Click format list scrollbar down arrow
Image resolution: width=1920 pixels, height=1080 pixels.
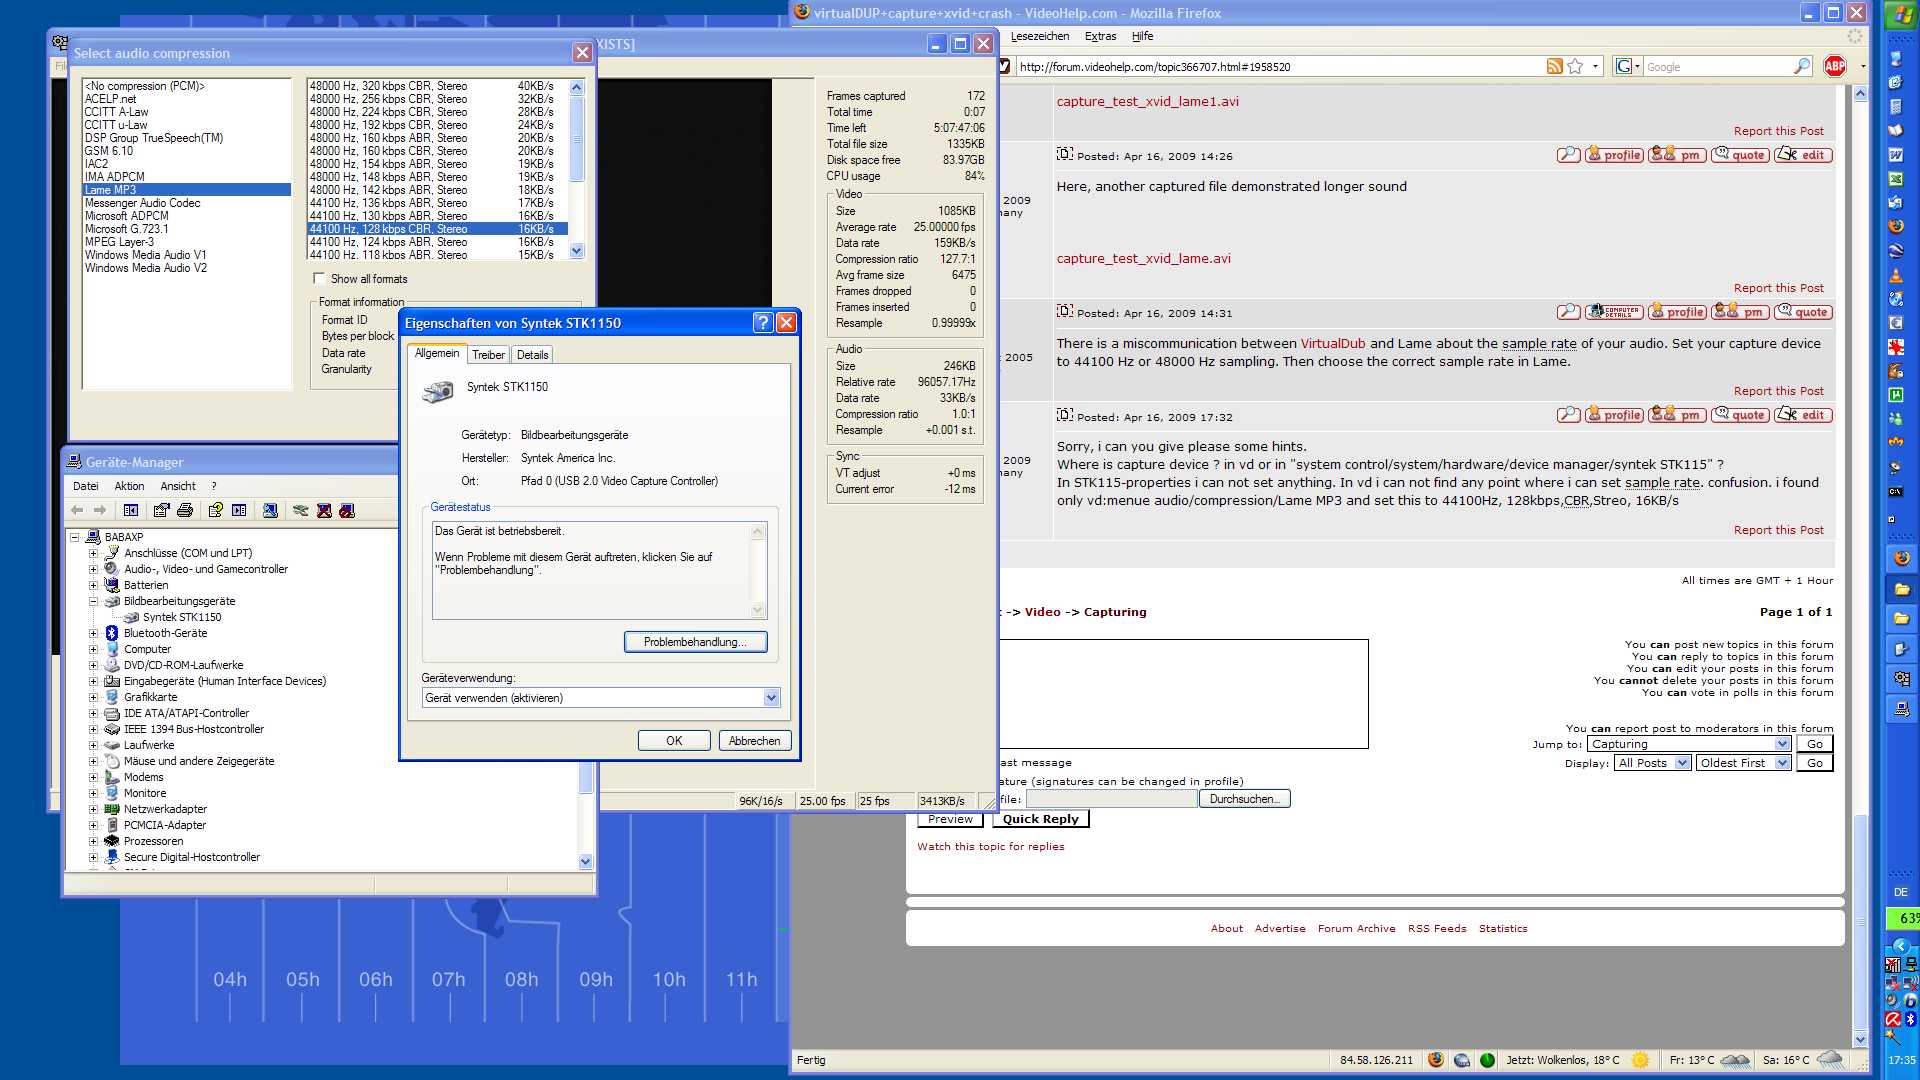(x=576, y=252)
